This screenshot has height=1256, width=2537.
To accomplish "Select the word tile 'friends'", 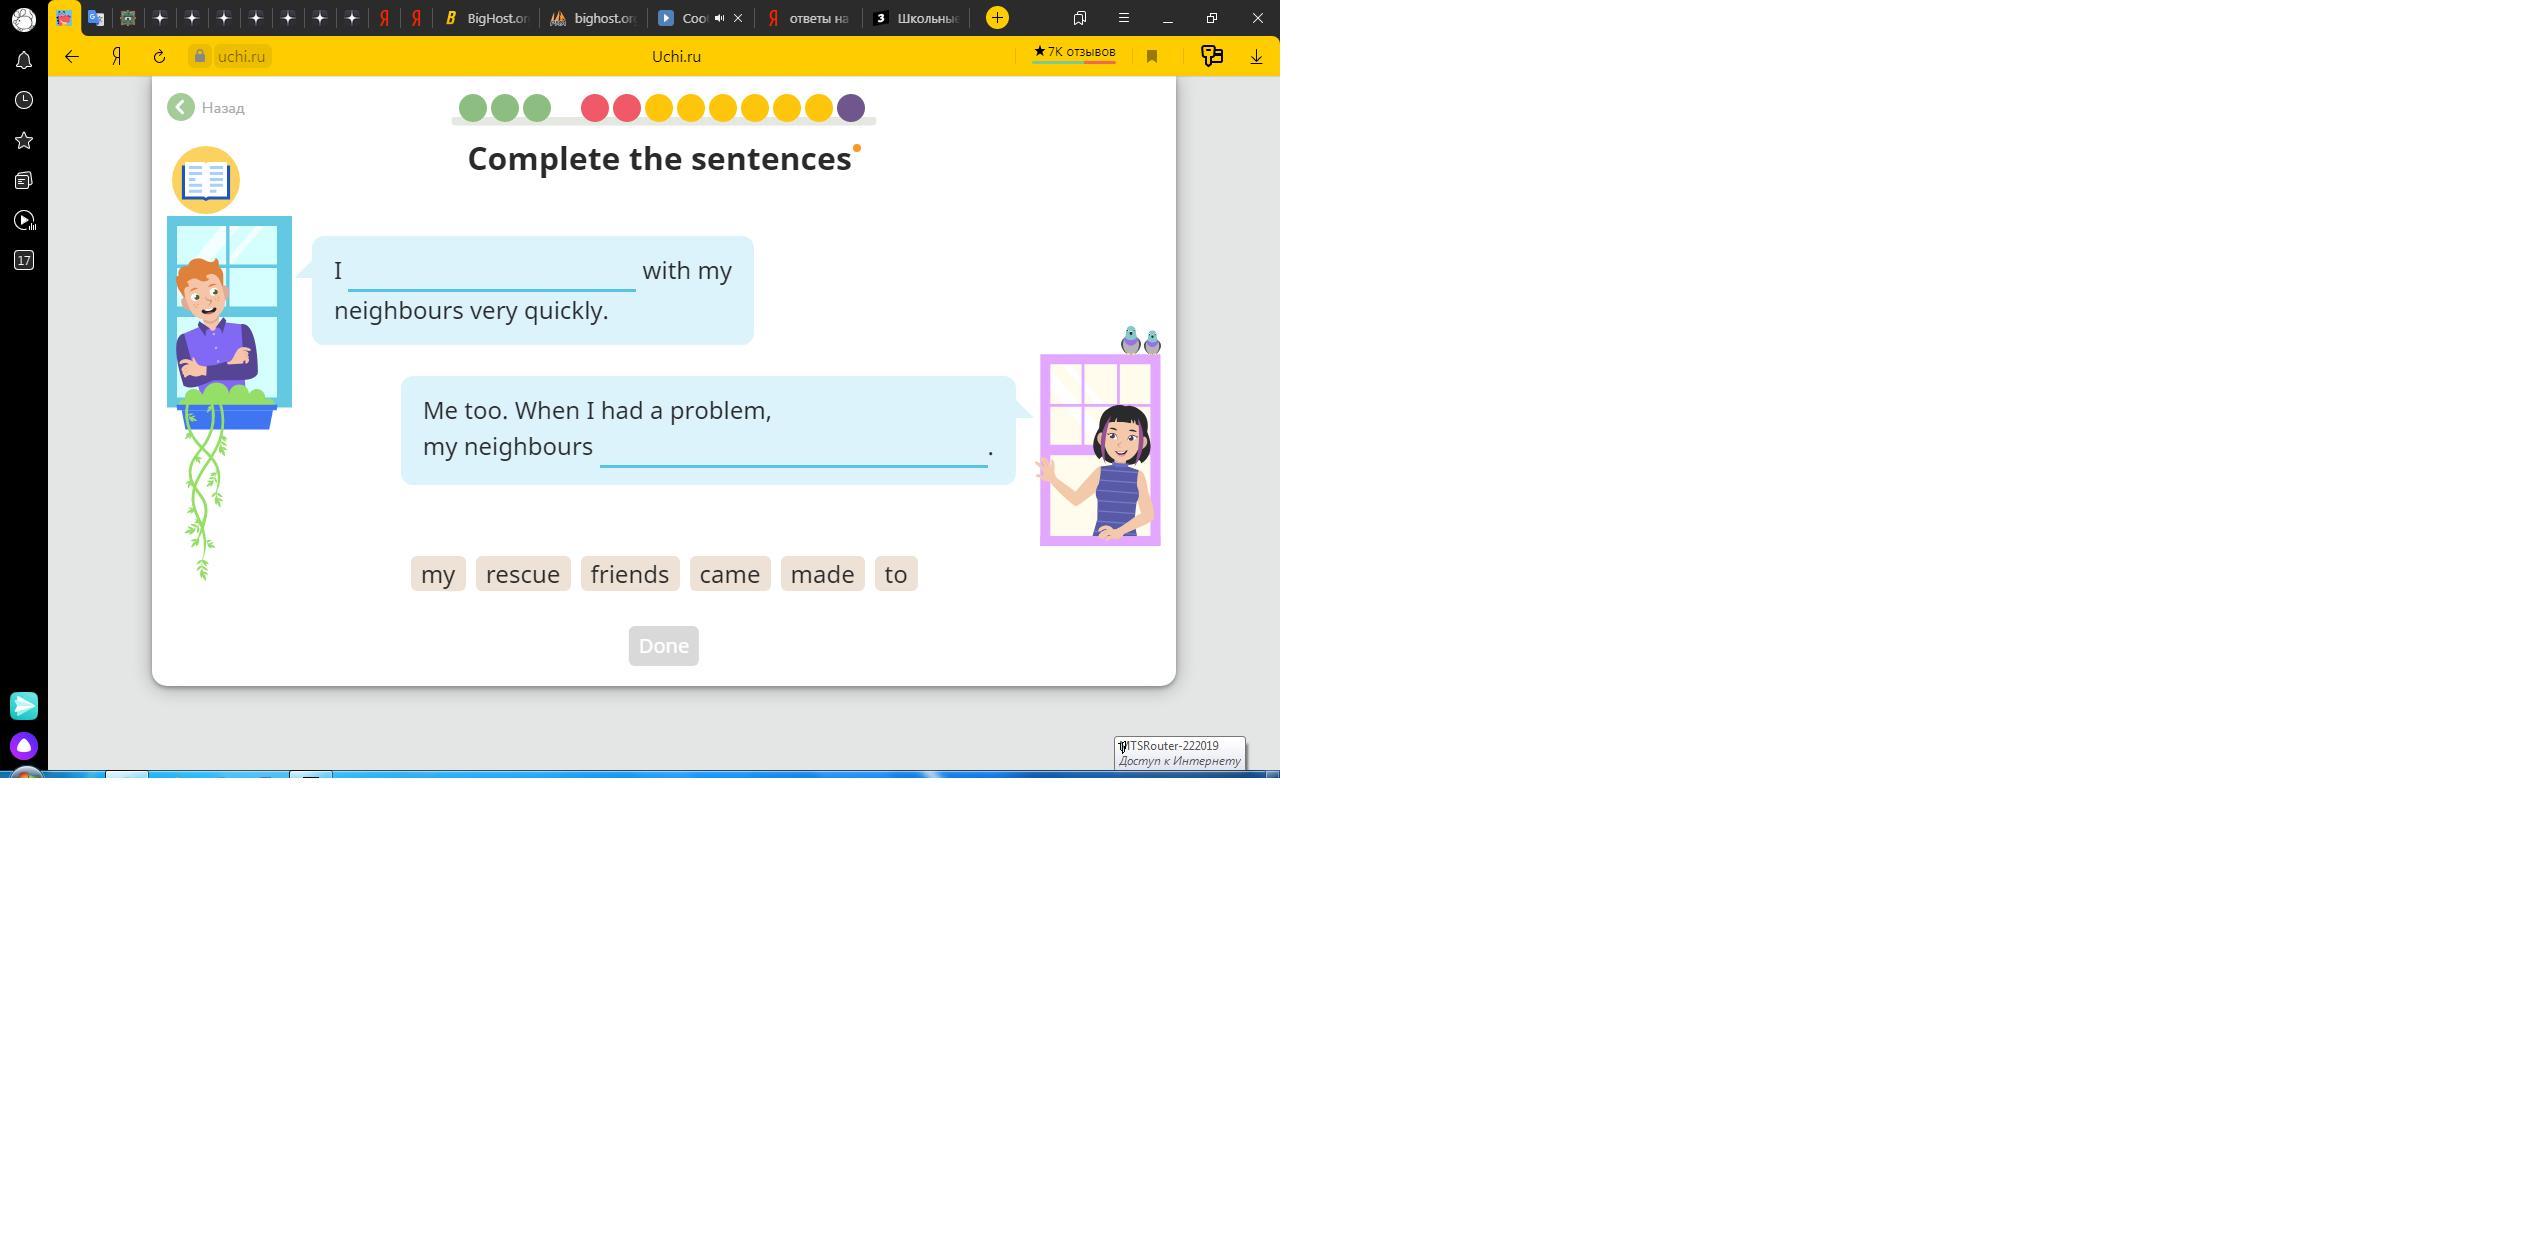I will [630, 574].
